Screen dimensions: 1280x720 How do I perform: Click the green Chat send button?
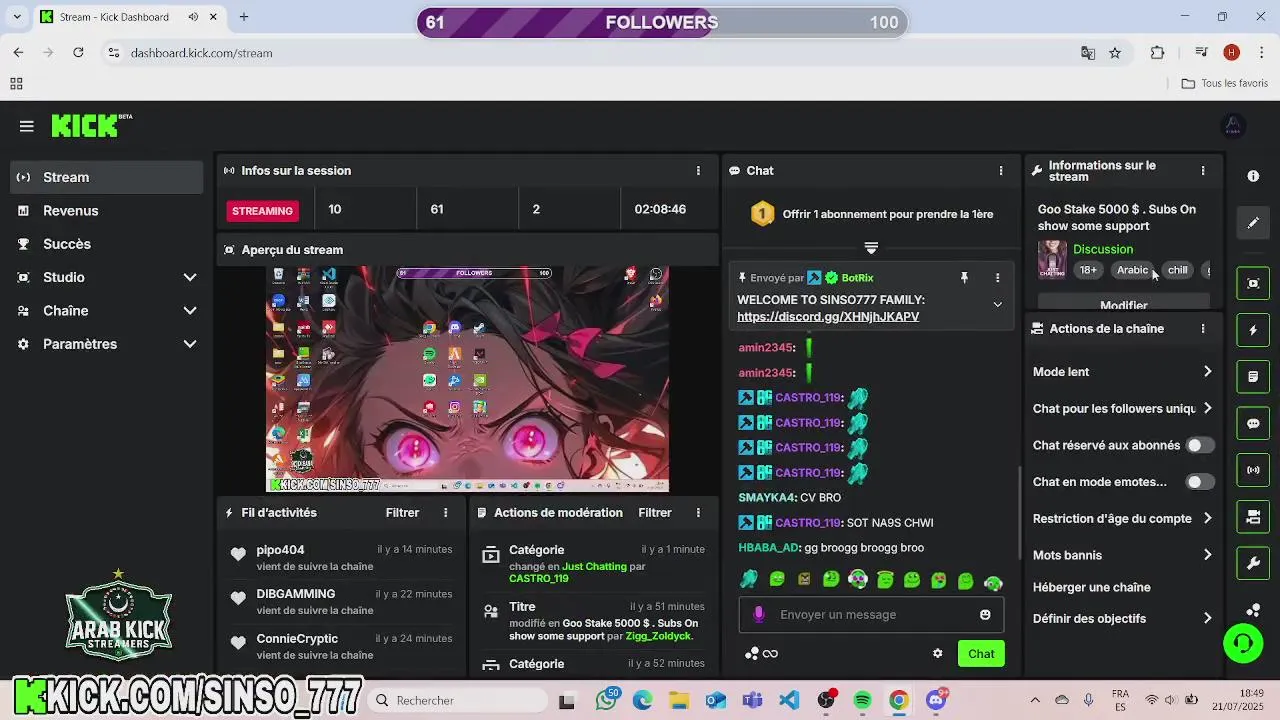pos(981,654)
